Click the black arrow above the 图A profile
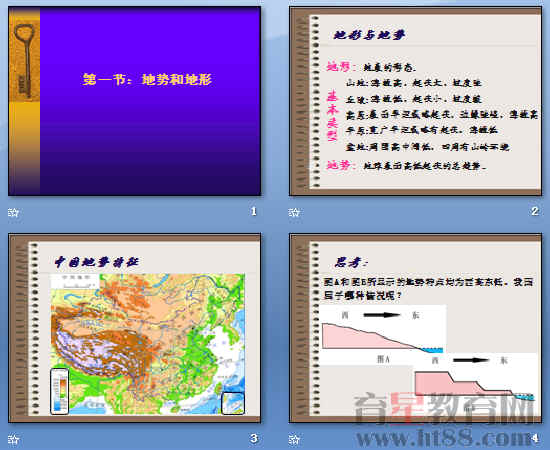 point(382,315)
